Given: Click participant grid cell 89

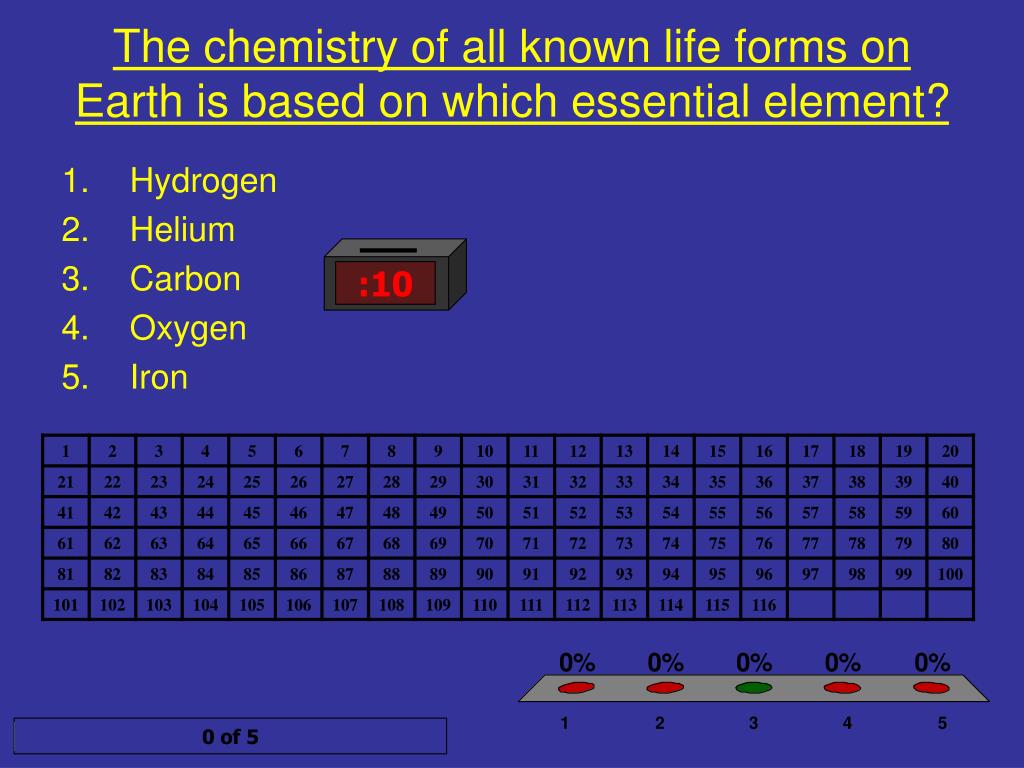Looking at the screenshot, I should (x=438, y=573).
